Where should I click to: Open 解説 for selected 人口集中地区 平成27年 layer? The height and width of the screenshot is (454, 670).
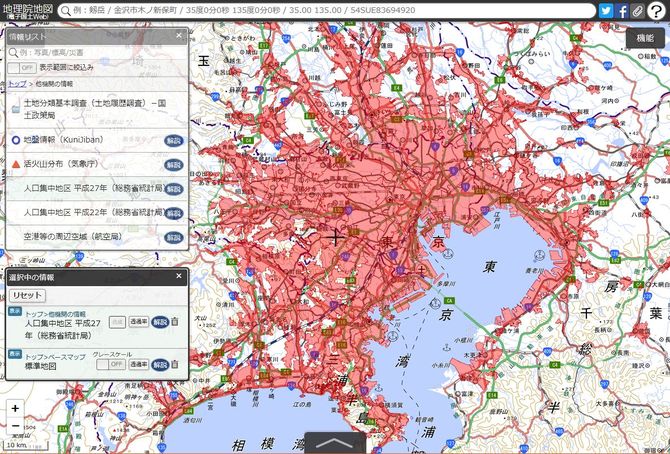160,322
